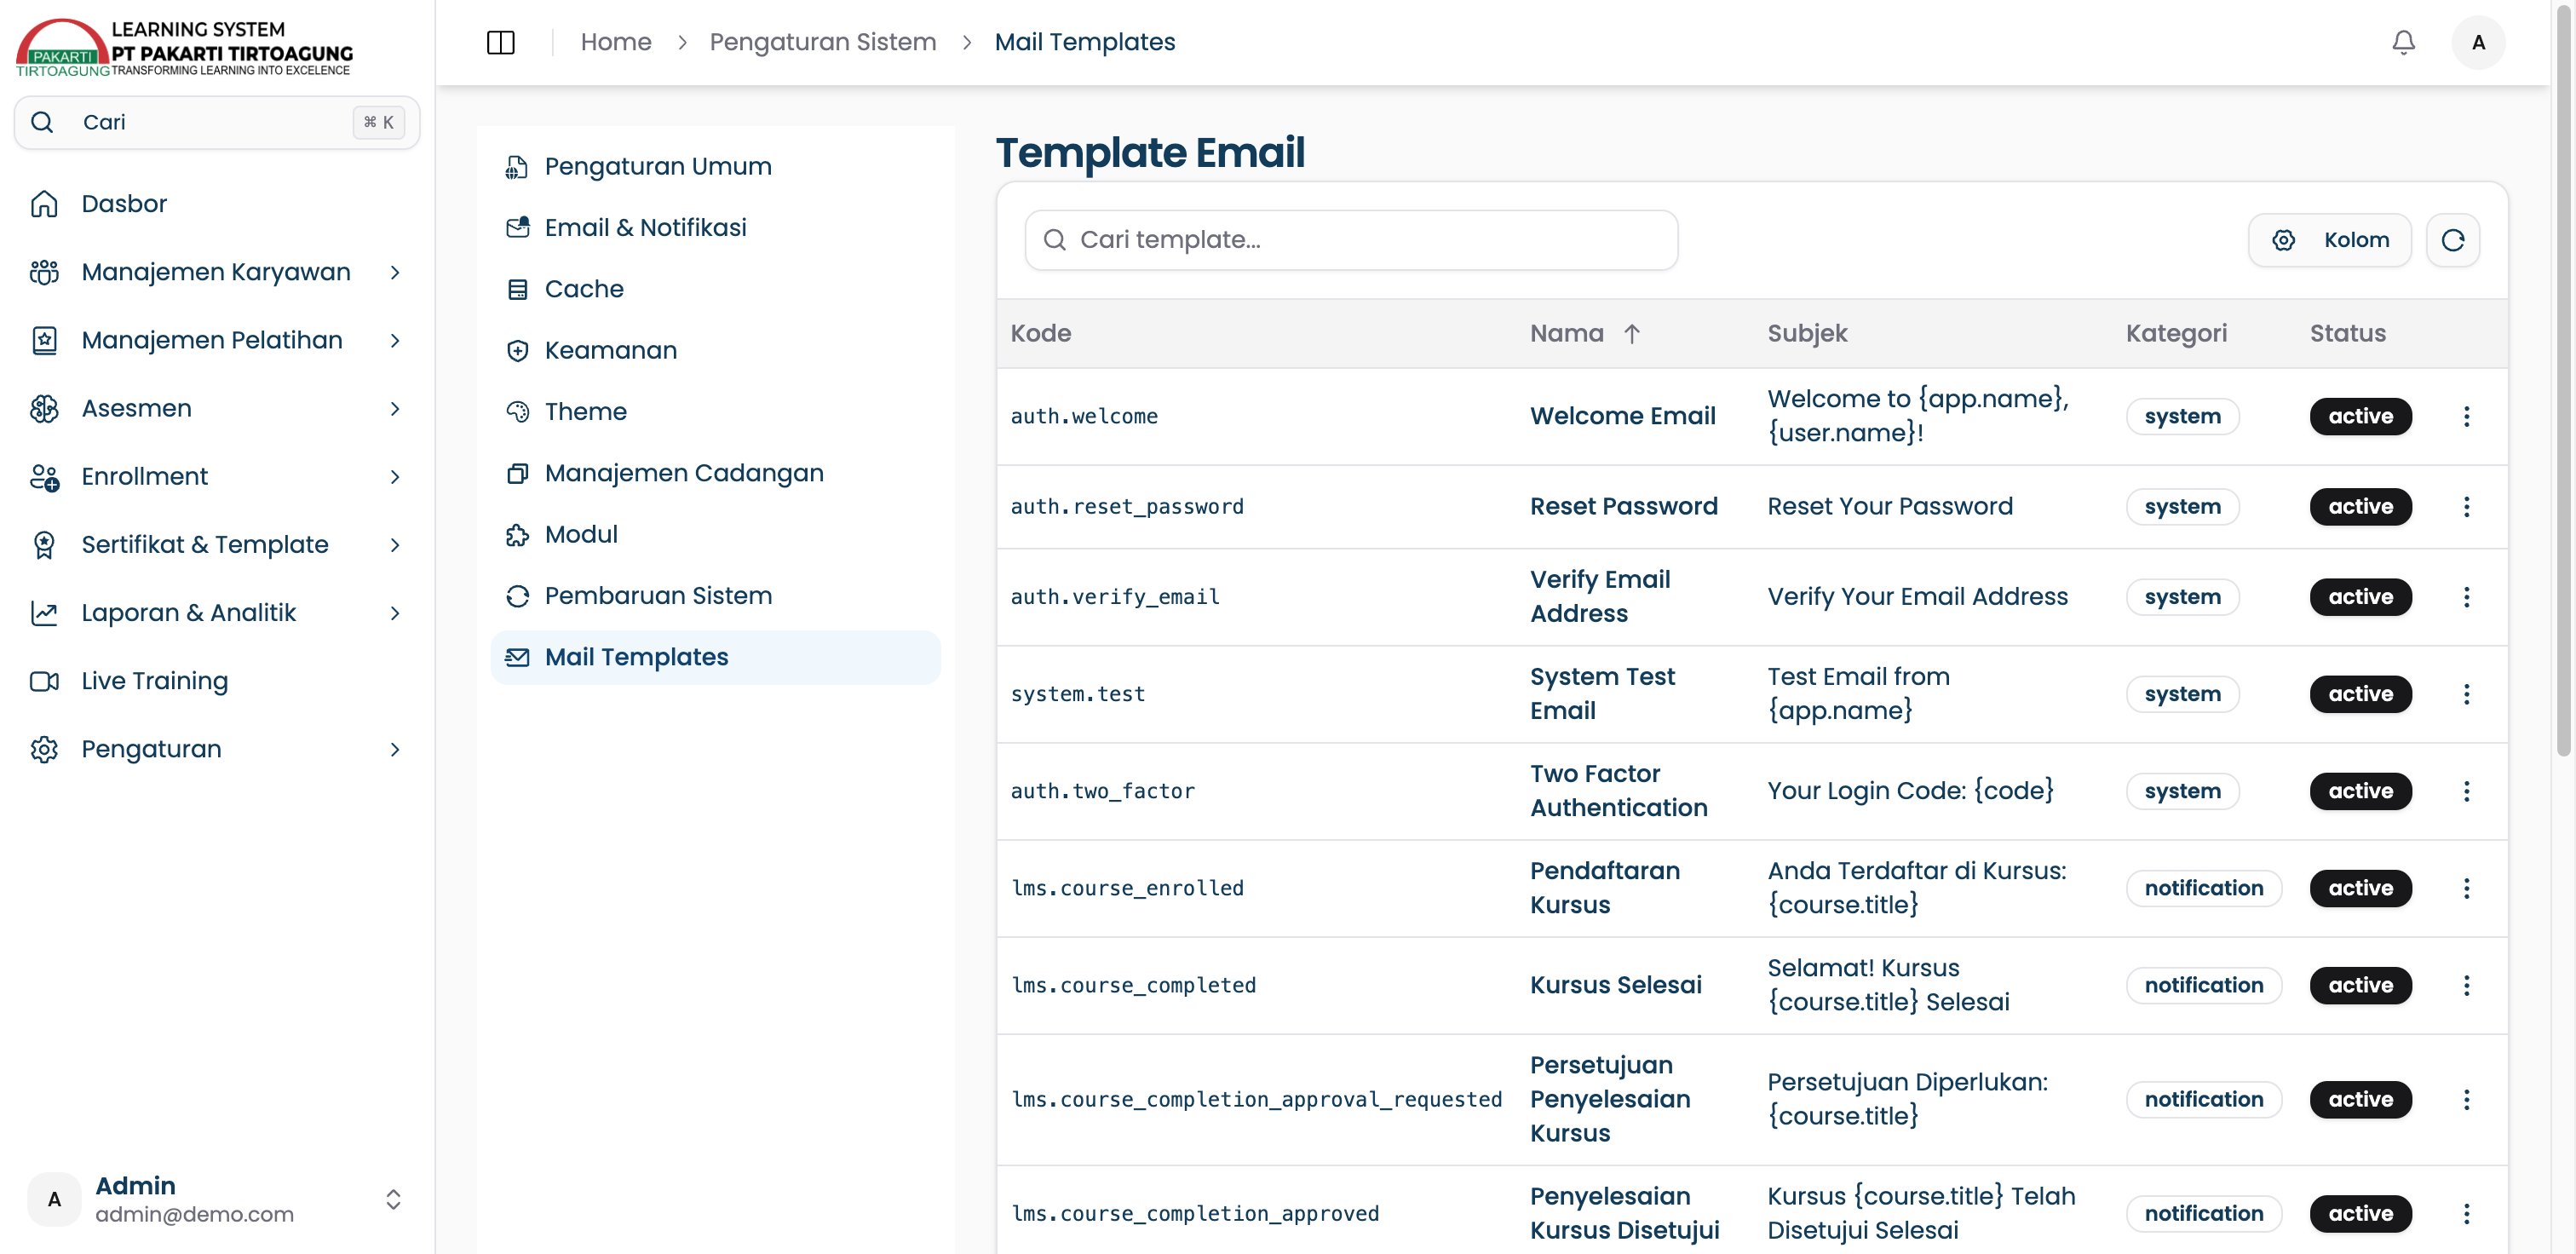The image size is (2576, 1254).
Task: Click the Kode column header
Action: (1040, 333)
